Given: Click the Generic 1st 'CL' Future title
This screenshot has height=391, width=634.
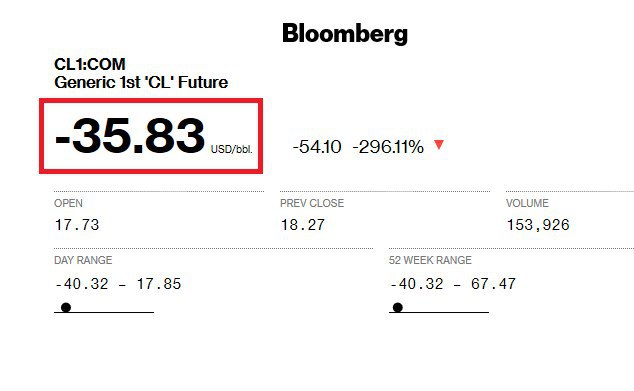Looking at the screenshot, I should [141, 82].
